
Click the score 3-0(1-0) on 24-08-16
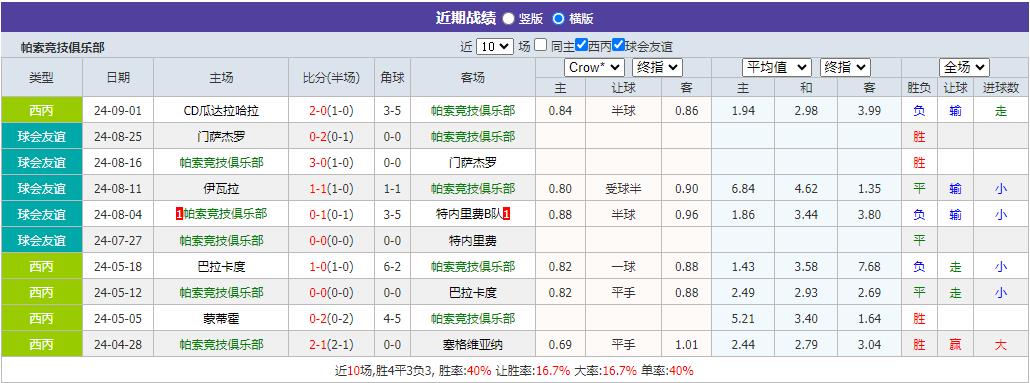(331, 162)
